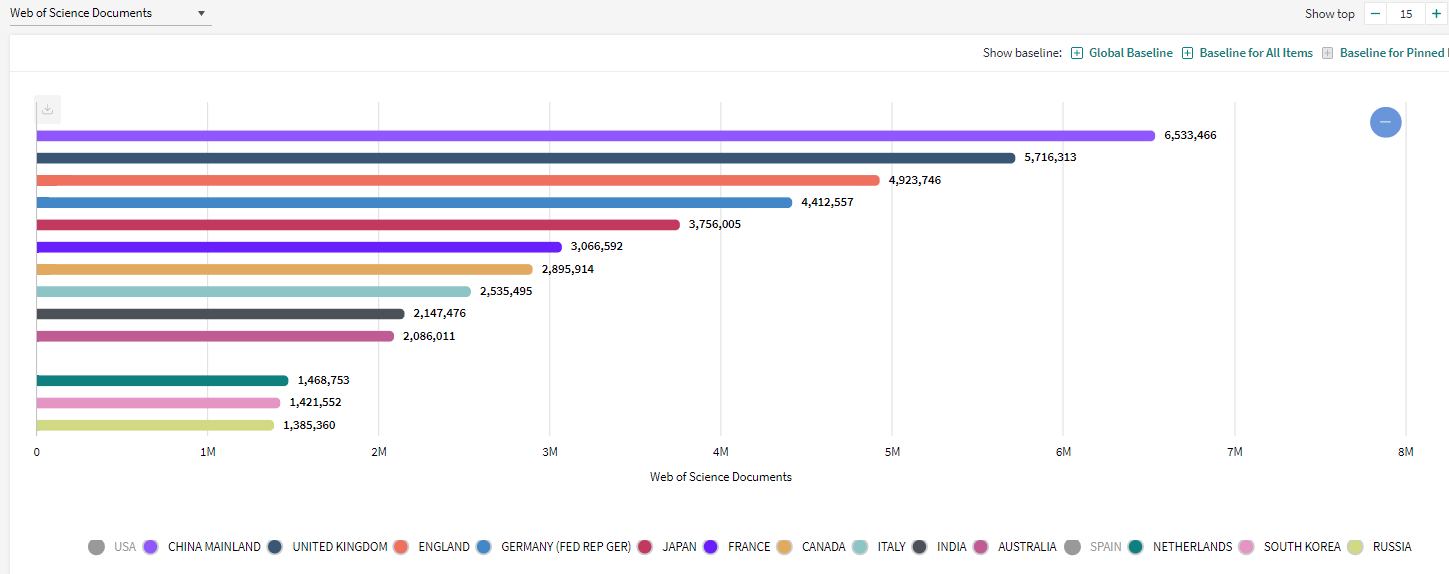Hide the United Kingdom legend series

tap(329, 547)
